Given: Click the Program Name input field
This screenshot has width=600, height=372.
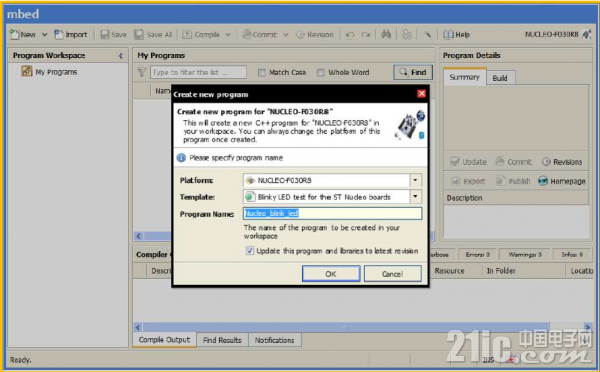Looking at the screenshot, I should coord(333,213).
